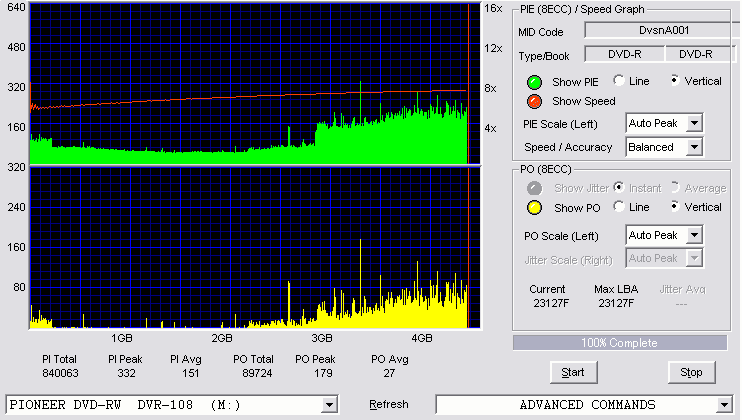The height and width of the screenshot is (420, 742).
Task: Click the MID Code field DvsnA001
Action: [662, 30]
